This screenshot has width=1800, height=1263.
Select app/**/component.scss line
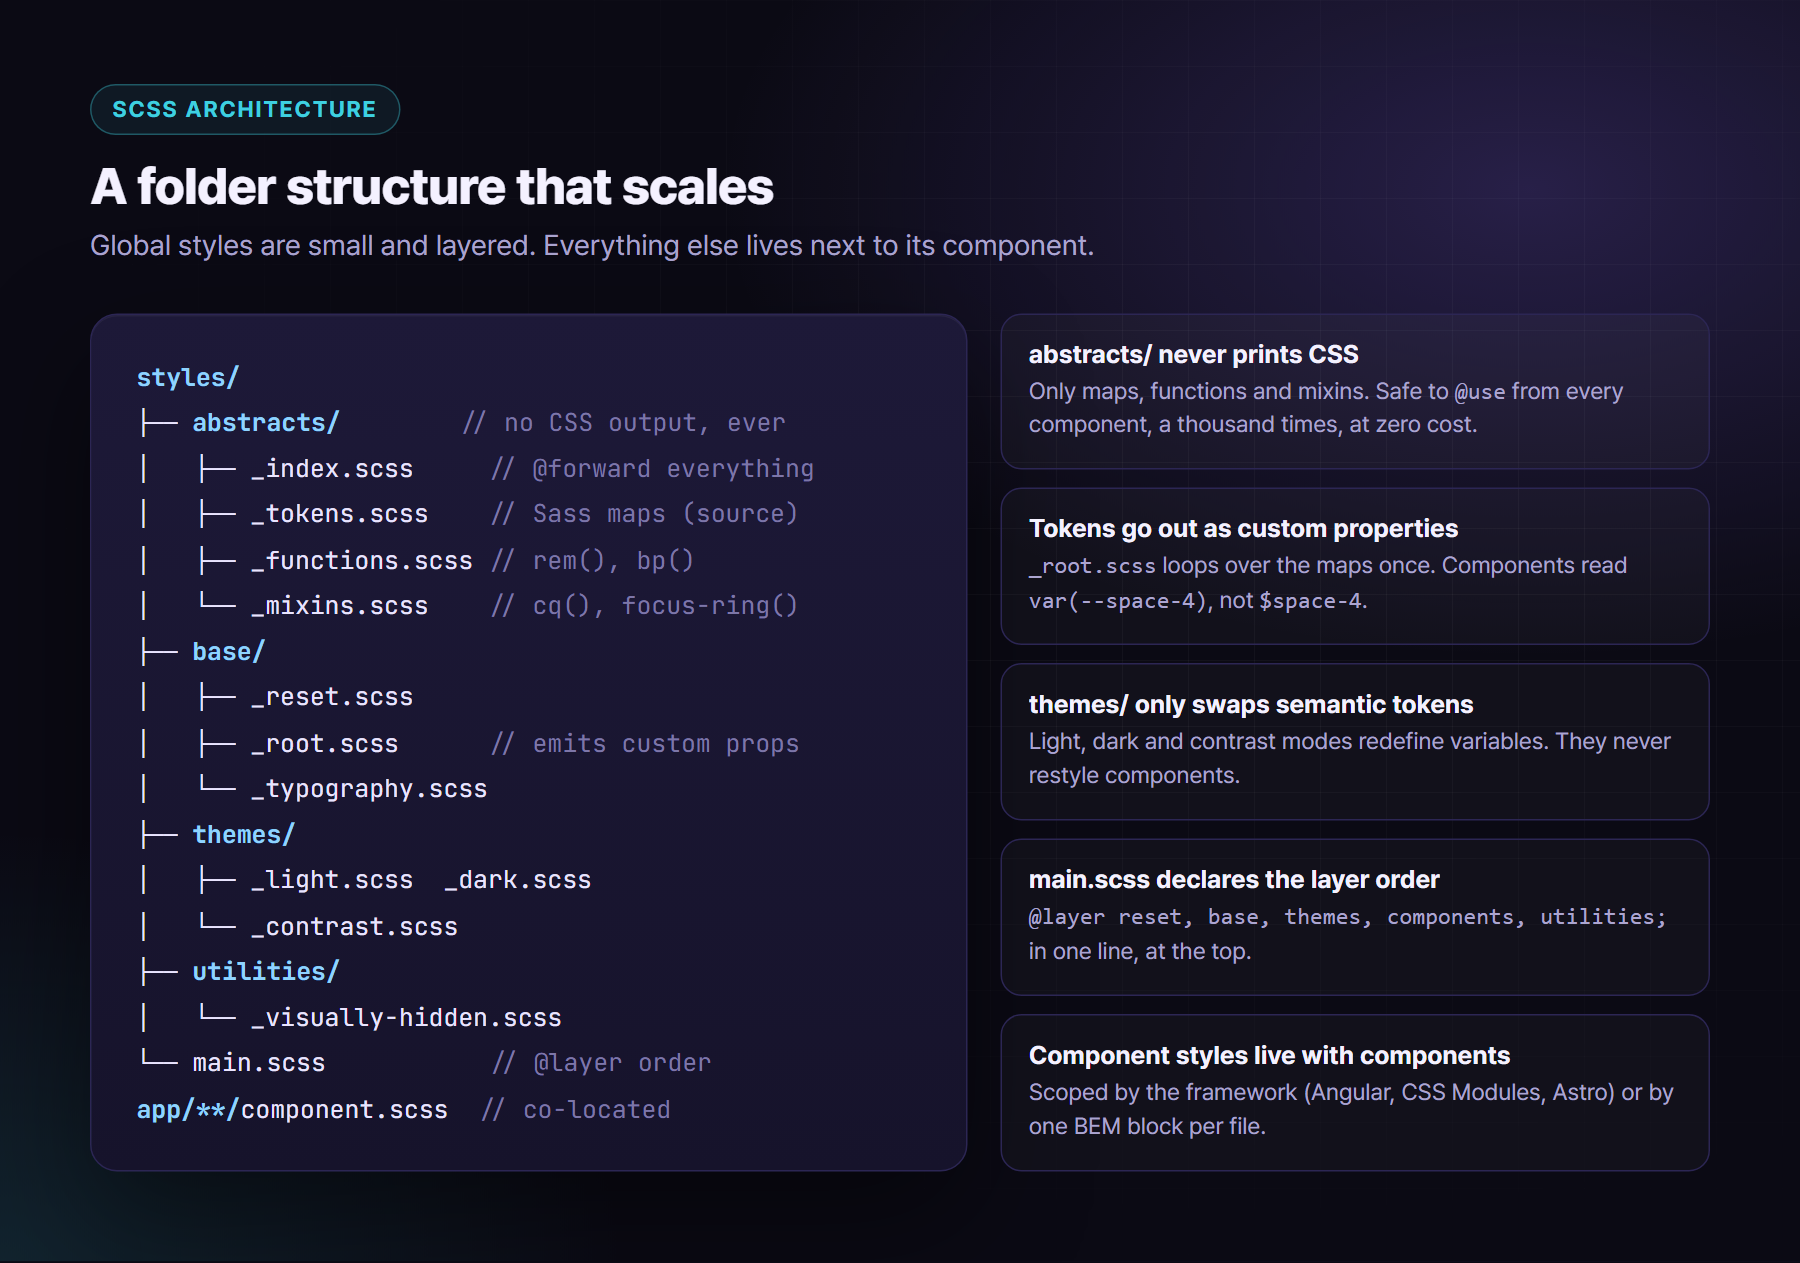coord(292,1110)
